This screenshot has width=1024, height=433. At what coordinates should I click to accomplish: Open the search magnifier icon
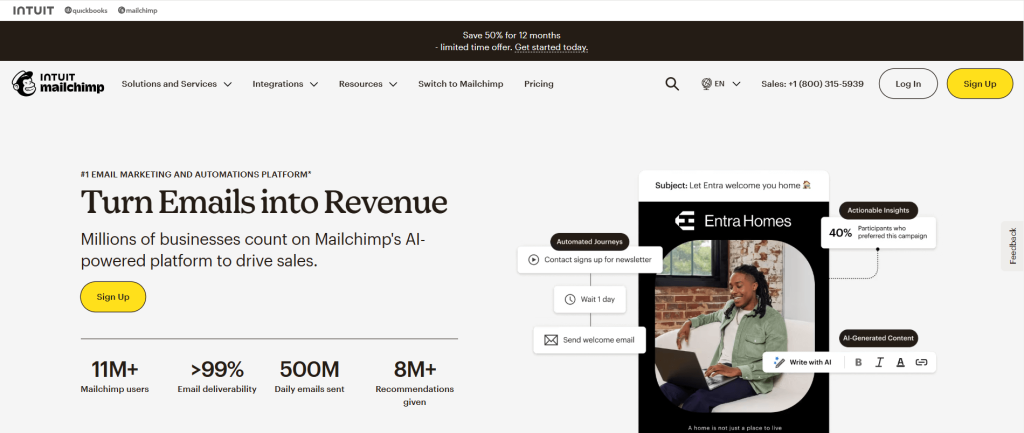pyautogui.click(x=672, y=84)
